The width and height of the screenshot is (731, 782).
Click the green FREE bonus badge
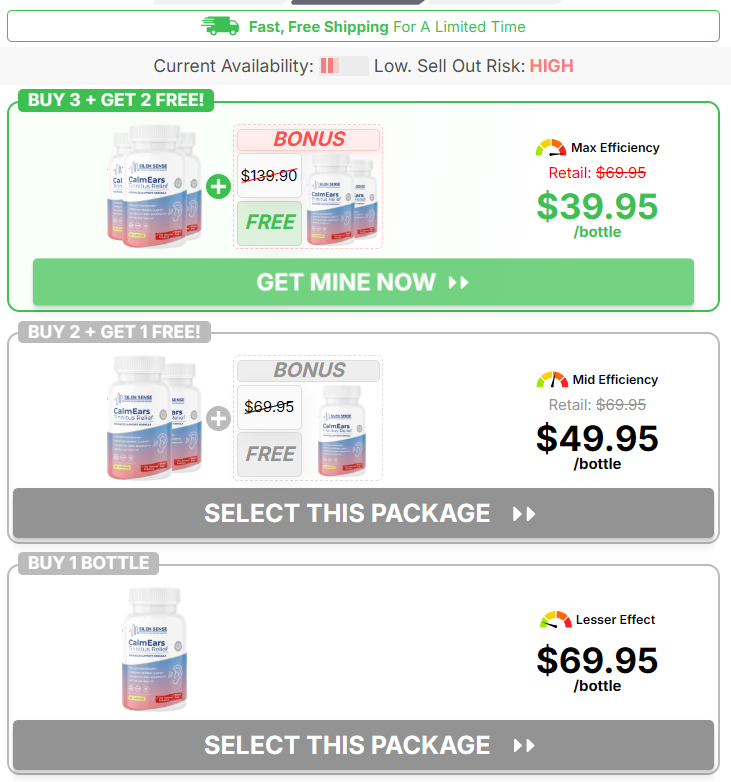[x=269, y=223]
